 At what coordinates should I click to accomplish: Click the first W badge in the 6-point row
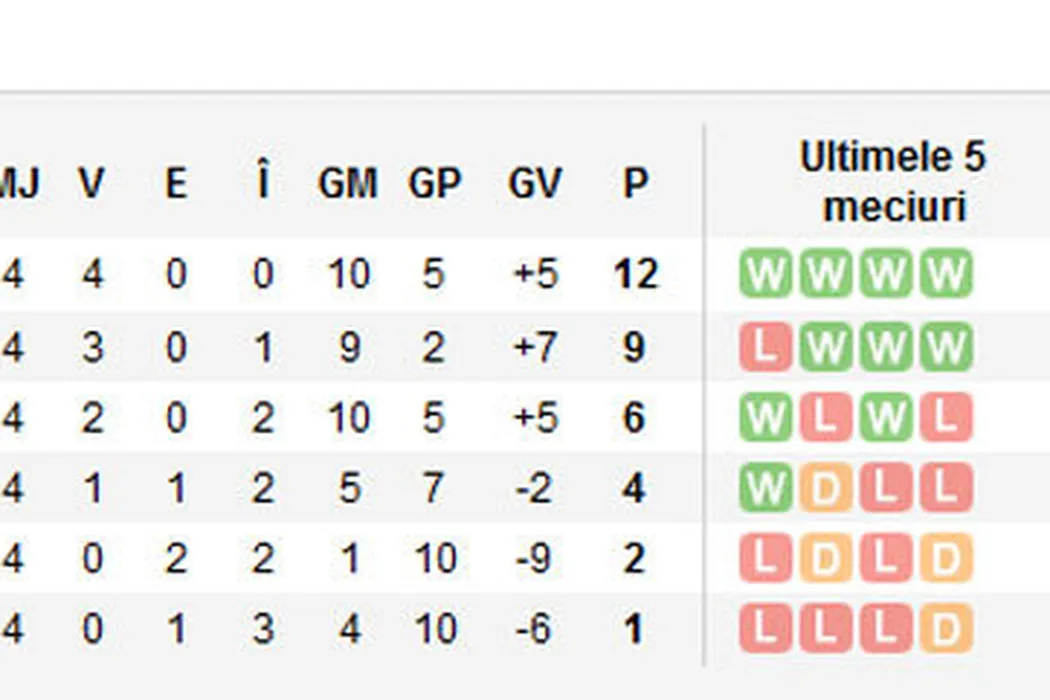point(765,418)
